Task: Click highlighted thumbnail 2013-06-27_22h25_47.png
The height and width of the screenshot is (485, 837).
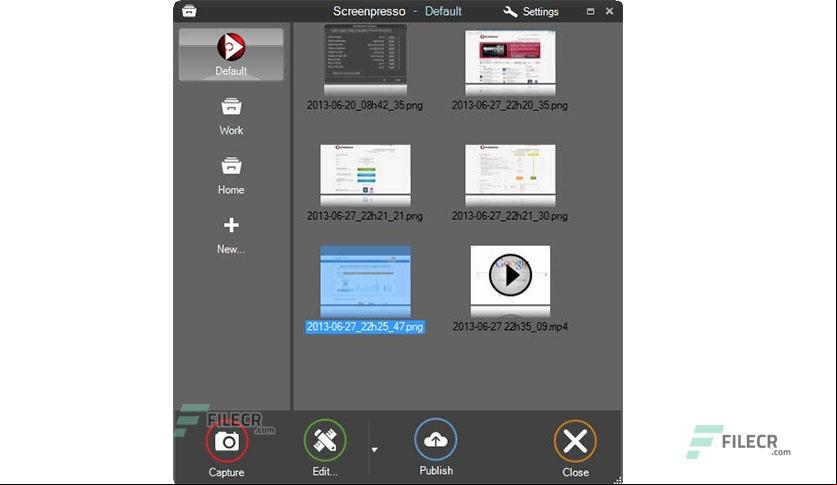Action: [x=366, y=282]
